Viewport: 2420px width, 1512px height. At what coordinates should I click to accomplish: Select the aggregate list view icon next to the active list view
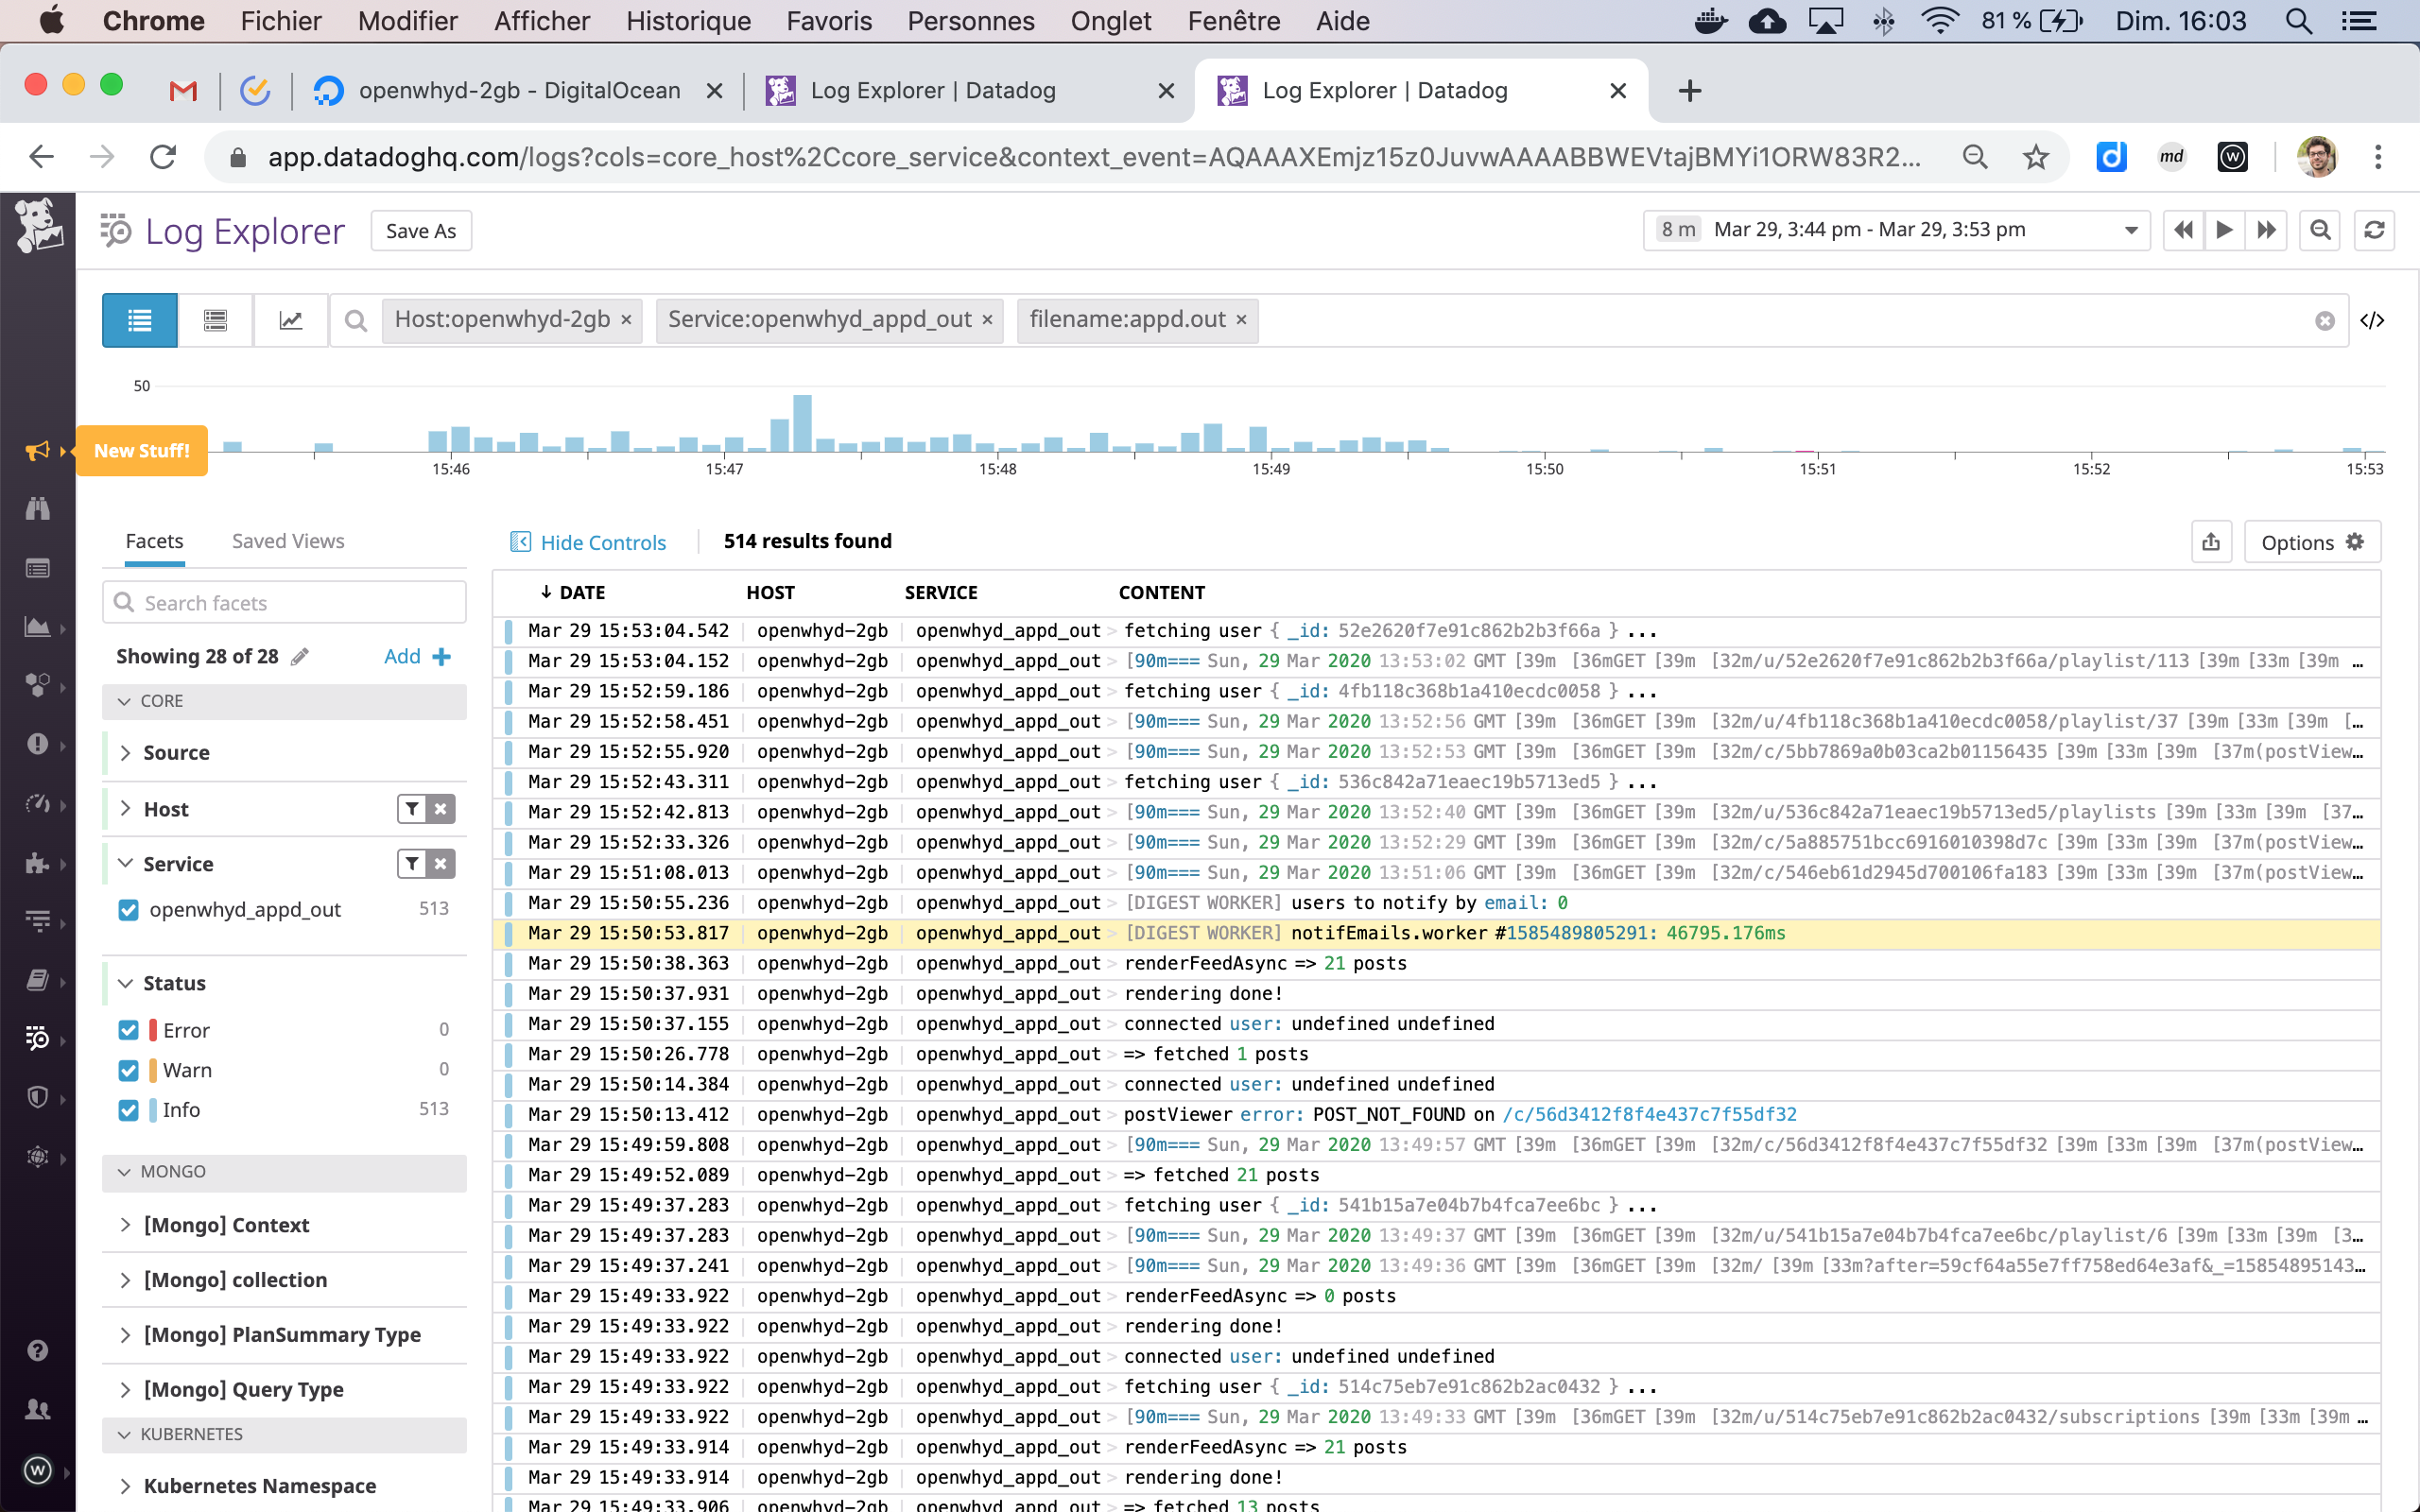[214, 320]
